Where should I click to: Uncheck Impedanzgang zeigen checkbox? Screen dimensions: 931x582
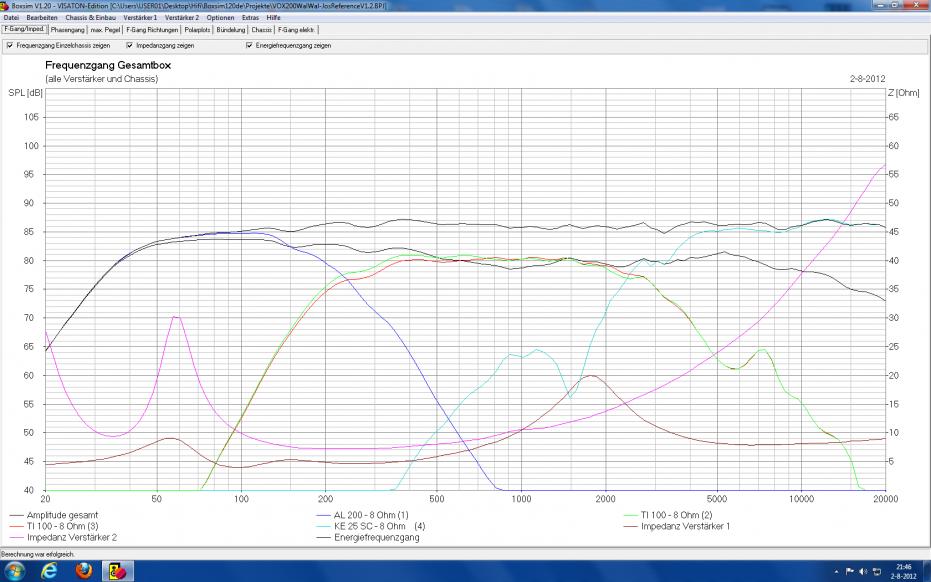pos(130,45)
